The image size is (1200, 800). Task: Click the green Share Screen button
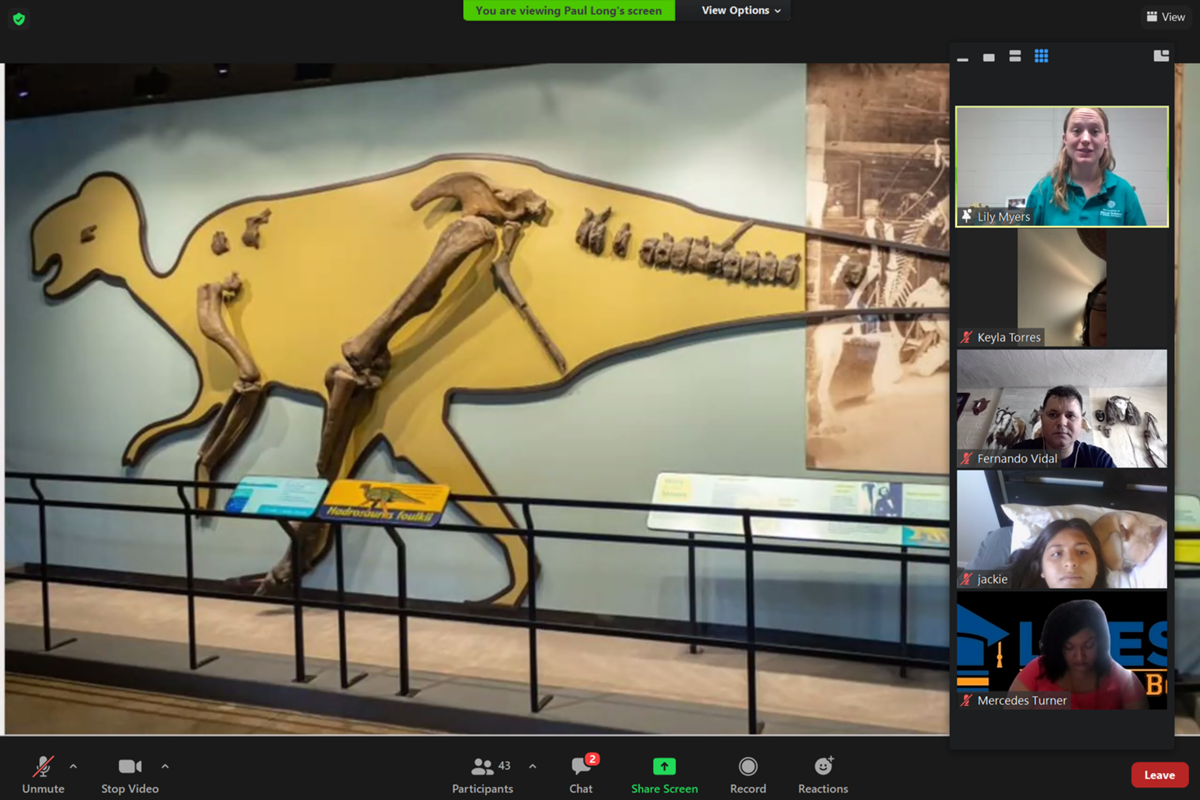point(664,774)
